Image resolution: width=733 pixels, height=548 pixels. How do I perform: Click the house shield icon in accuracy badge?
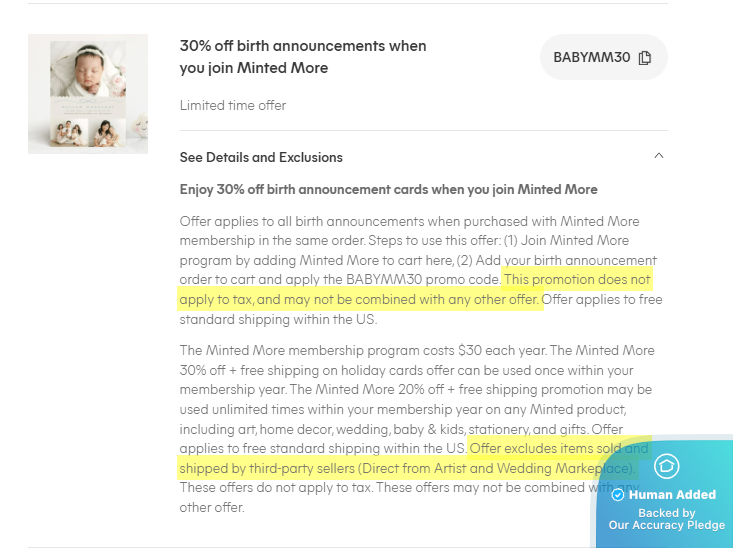[x=665, y=466]
